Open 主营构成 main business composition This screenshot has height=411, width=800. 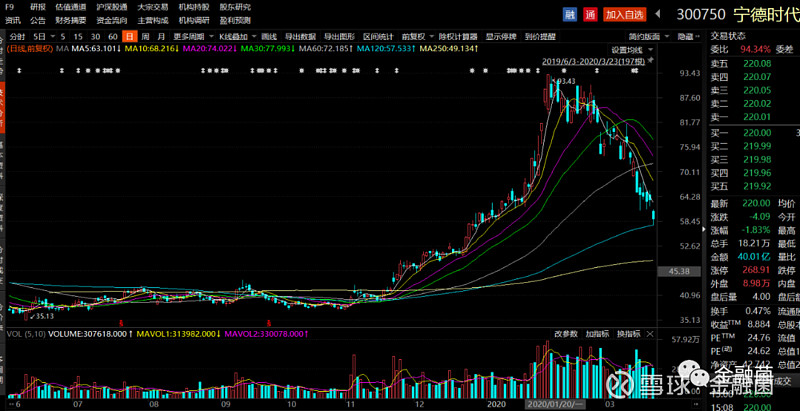pos(153,20)
